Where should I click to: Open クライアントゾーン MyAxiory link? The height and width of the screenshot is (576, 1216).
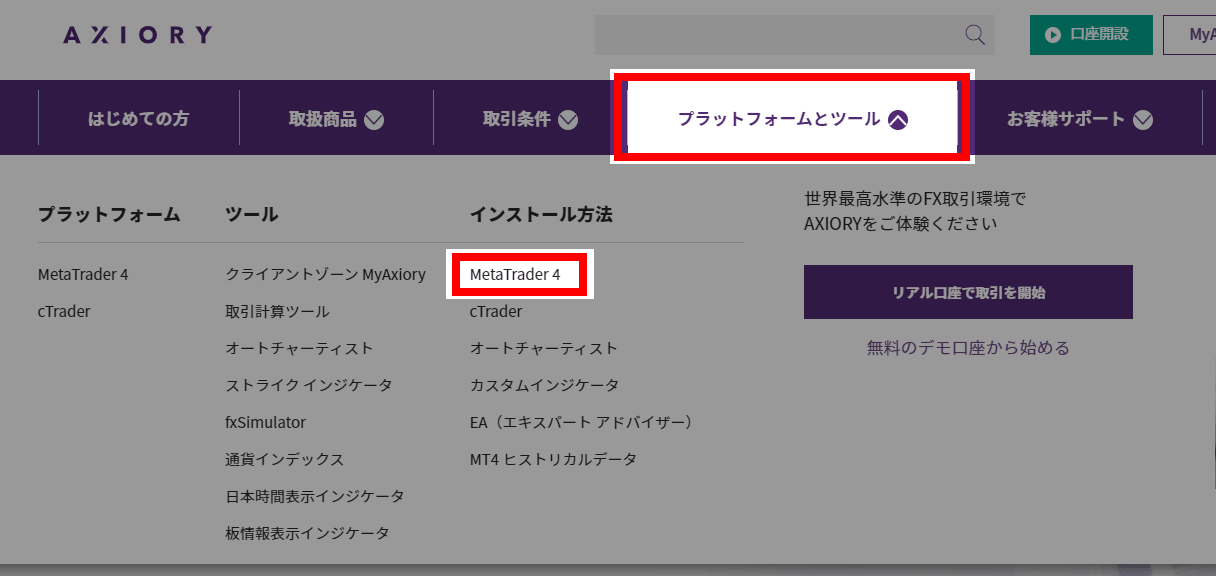click(325, 274)
